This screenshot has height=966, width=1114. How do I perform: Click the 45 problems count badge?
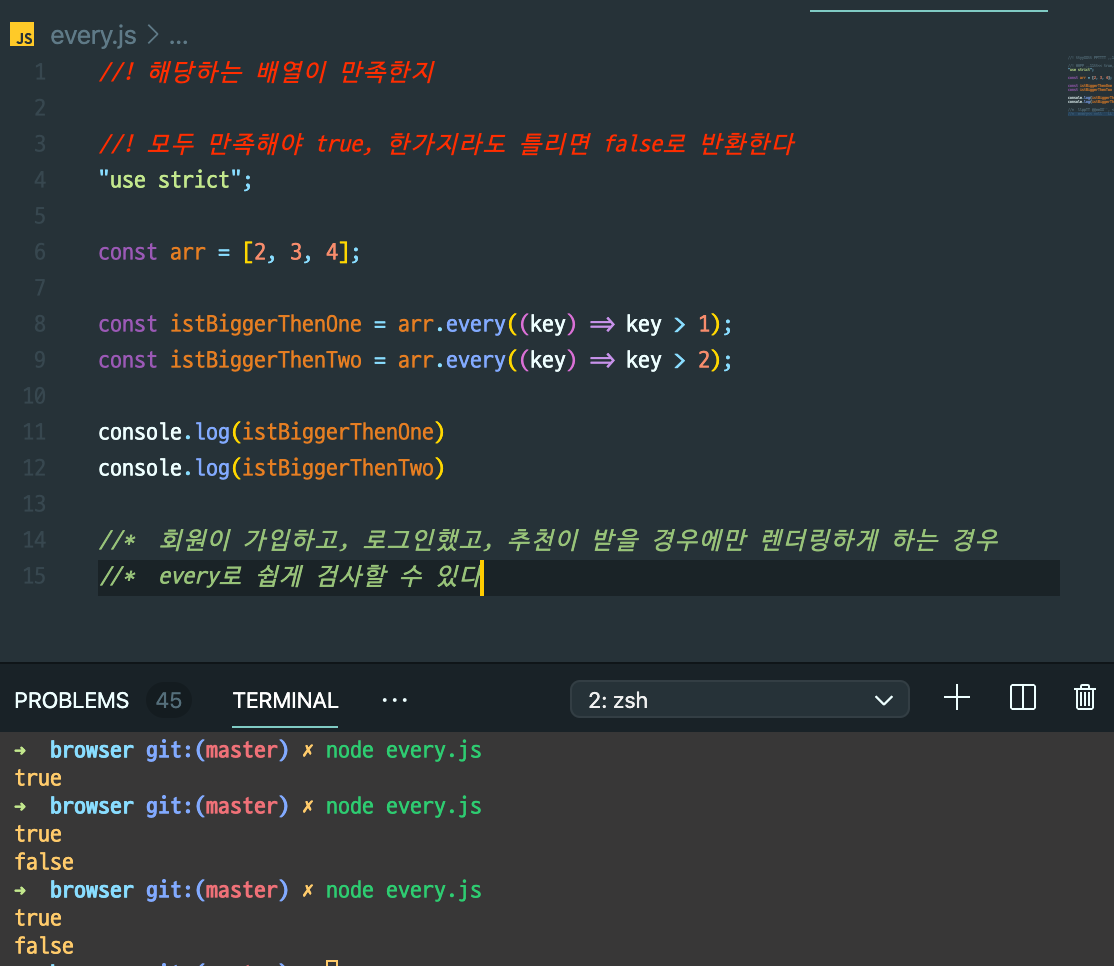(x=169, y=700)
